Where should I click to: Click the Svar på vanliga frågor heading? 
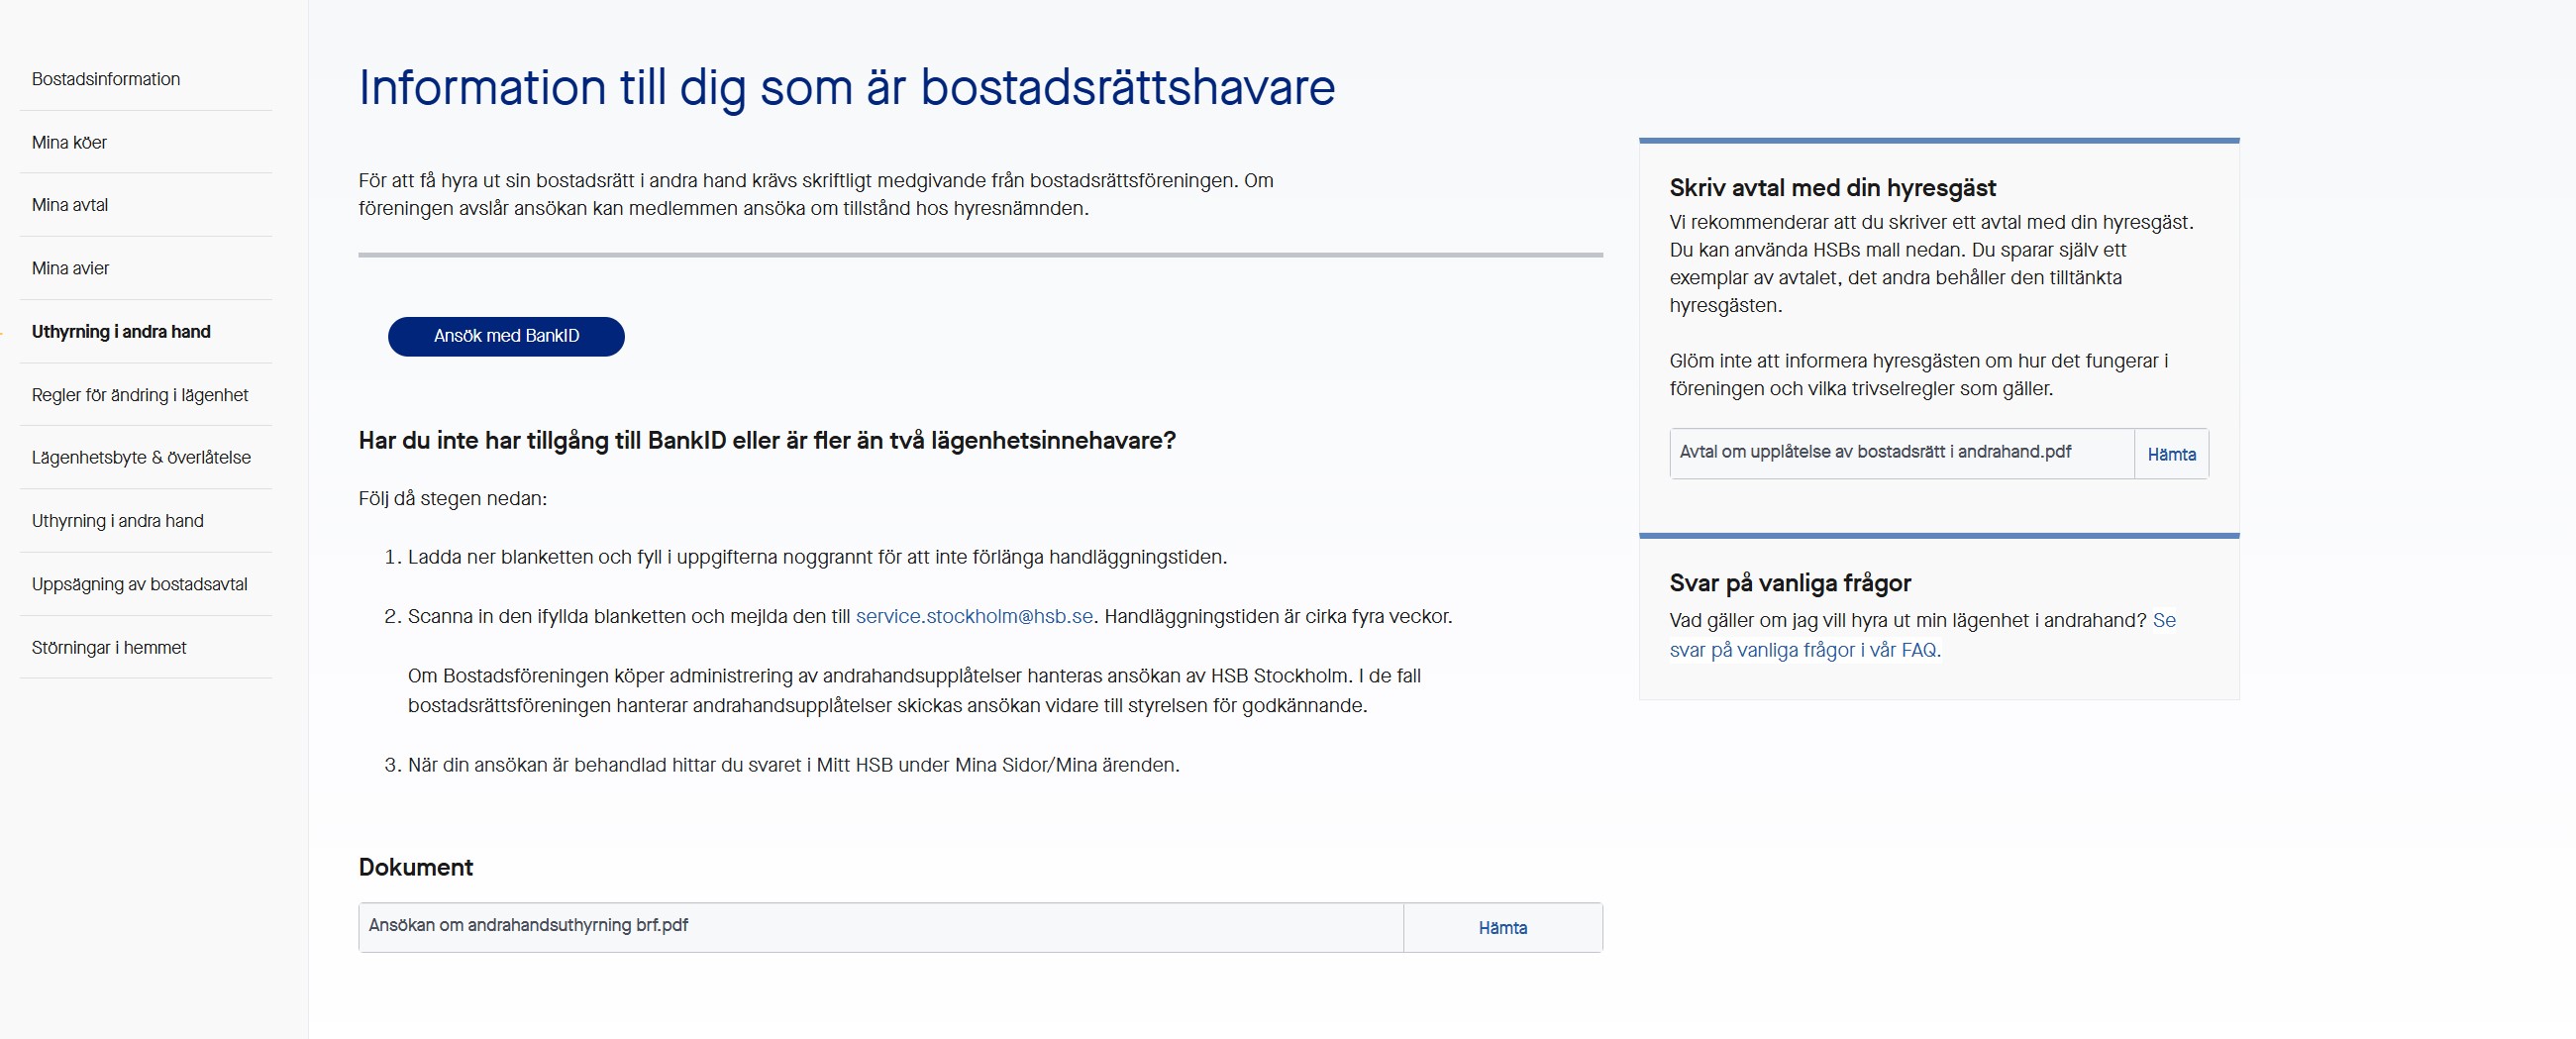click(x=1789, y=583)
